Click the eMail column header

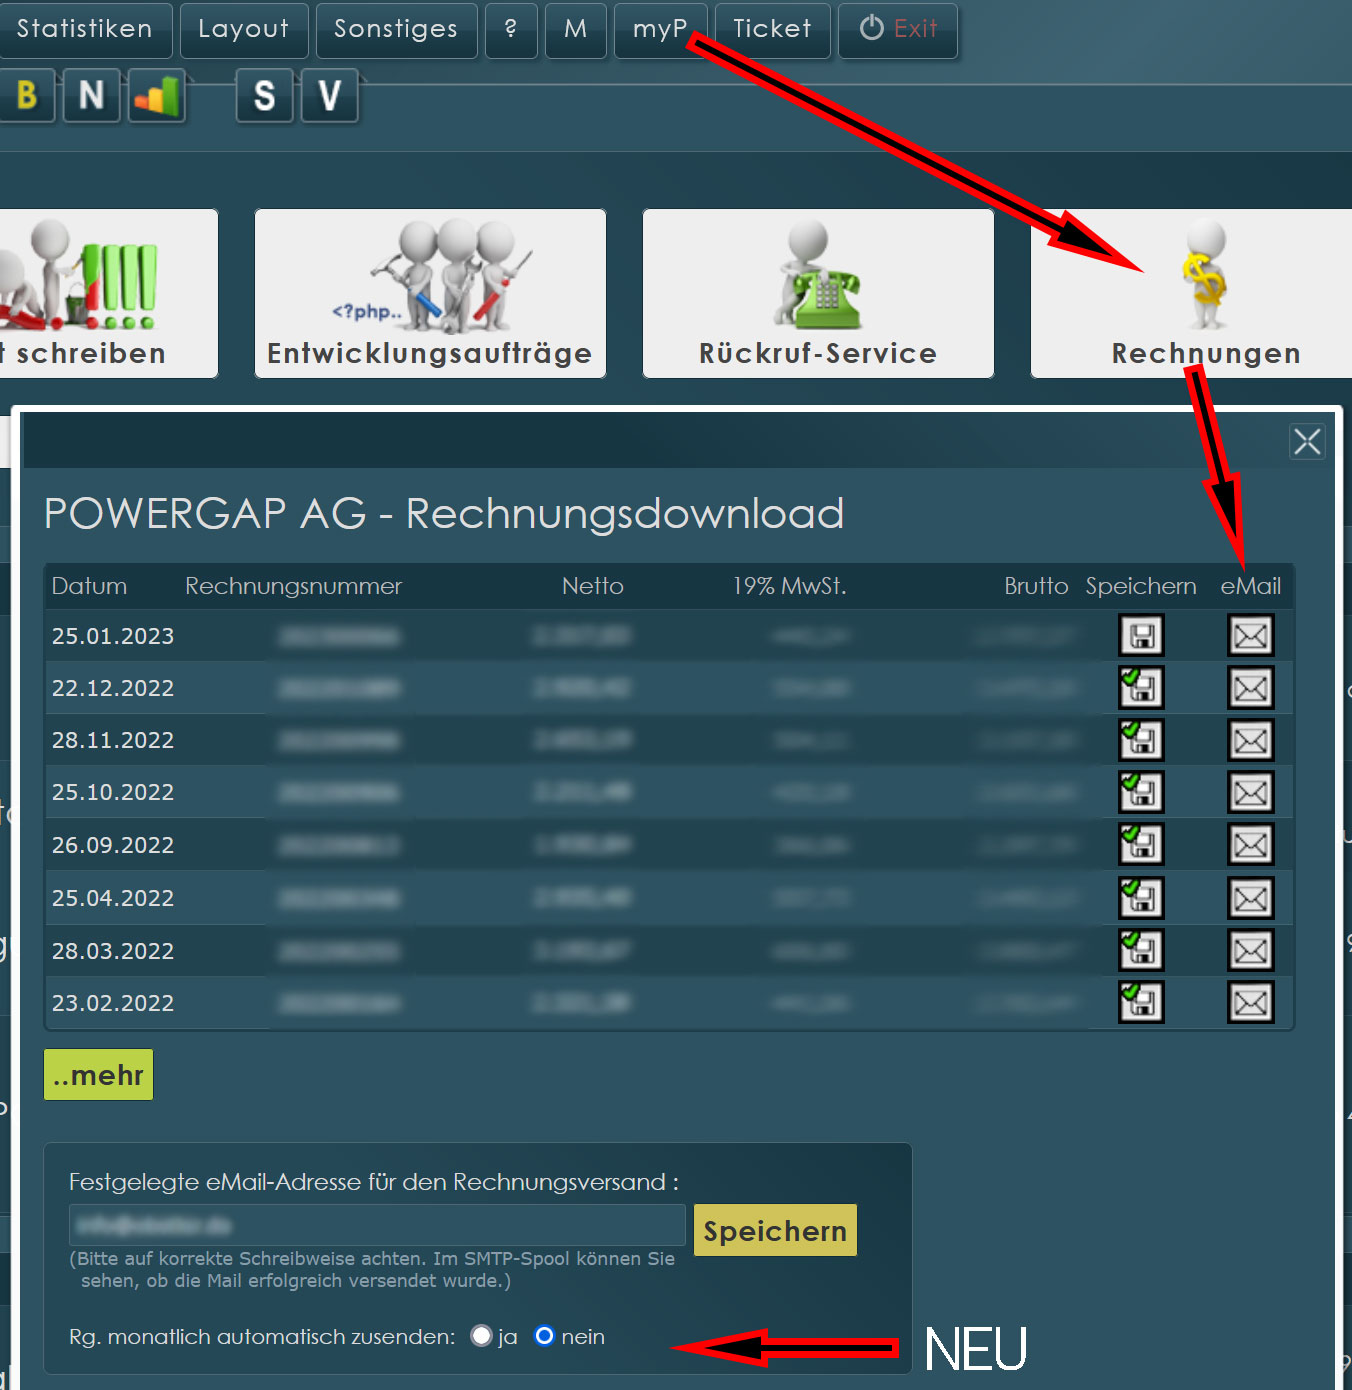coord(1251,586)
